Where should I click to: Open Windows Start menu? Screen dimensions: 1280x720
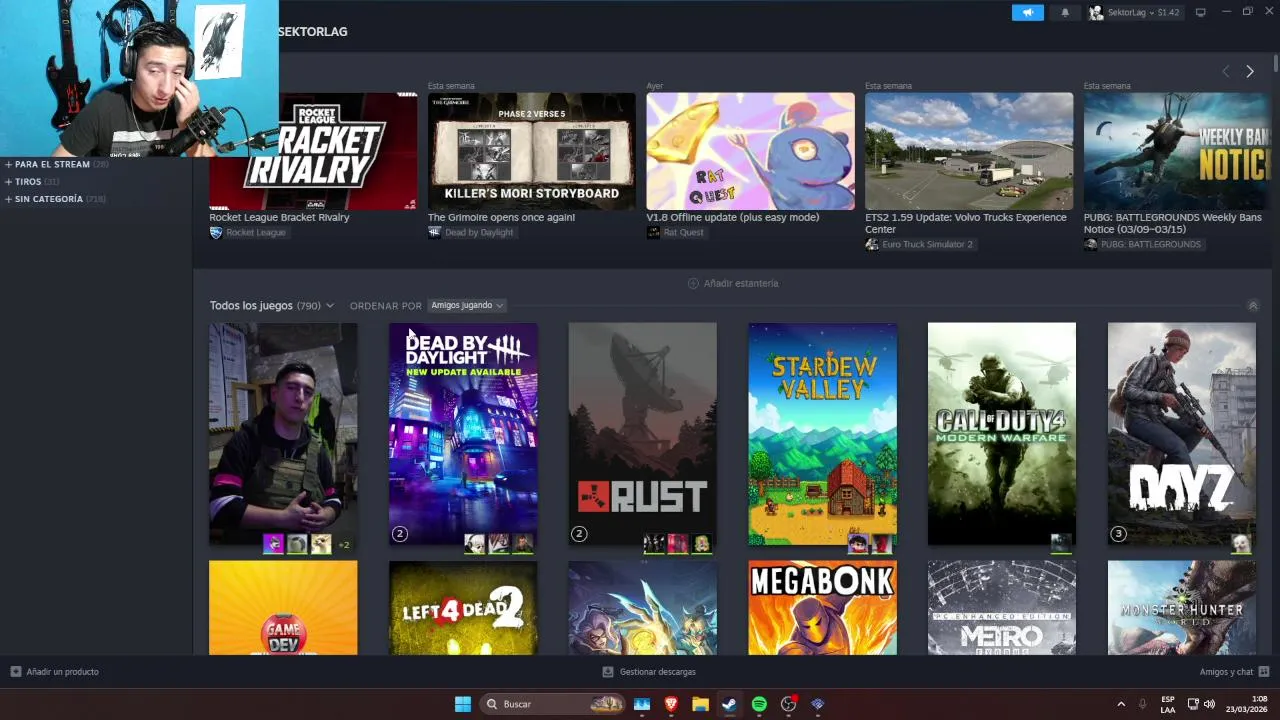click(462, 704)
